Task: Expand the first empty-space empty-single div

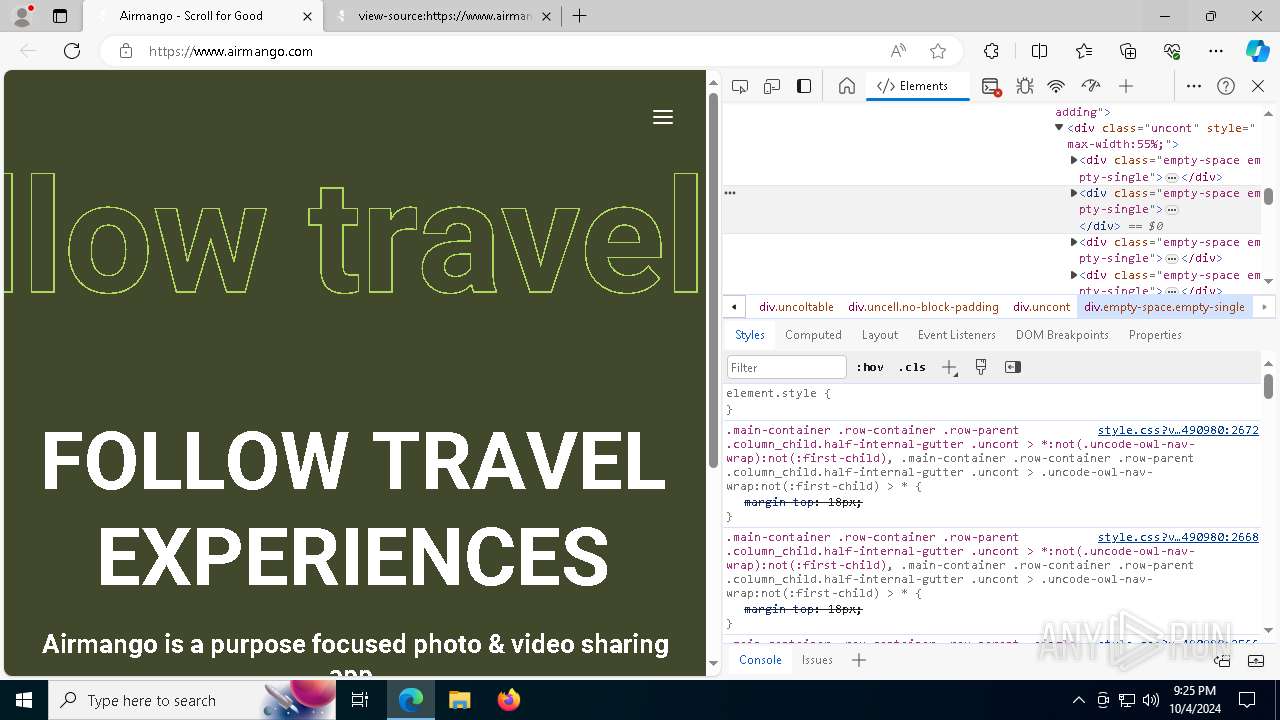Action: tap(1074, 160)
